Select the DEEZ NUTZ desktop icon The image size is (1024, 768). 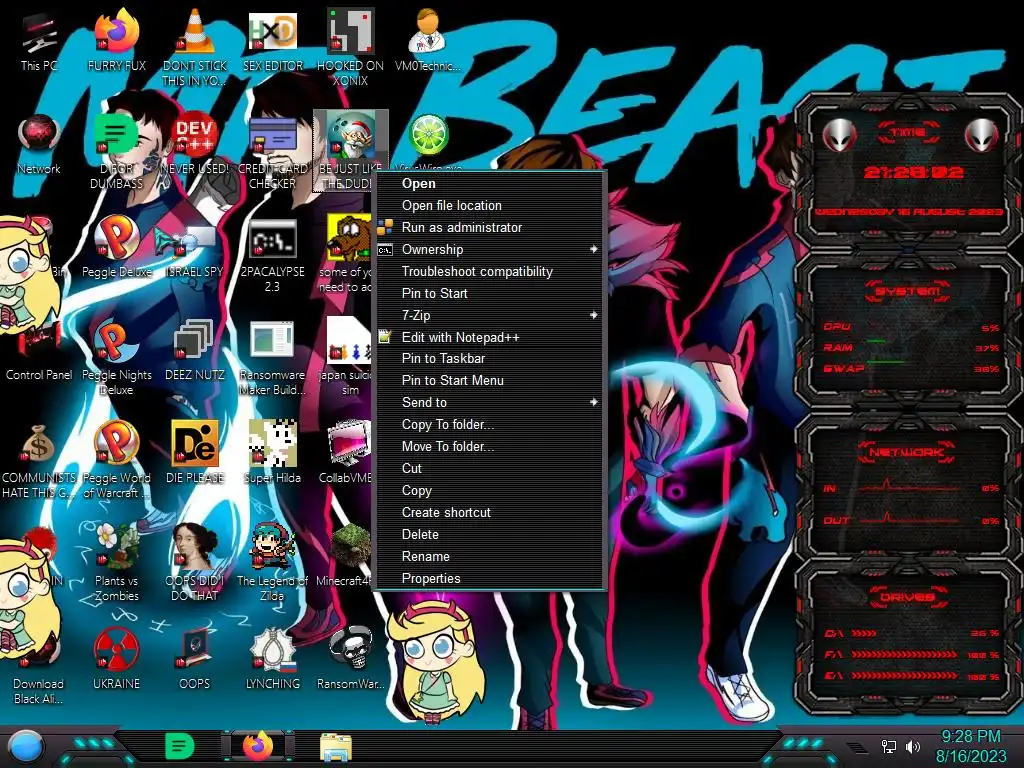click(x=195, y=350)
